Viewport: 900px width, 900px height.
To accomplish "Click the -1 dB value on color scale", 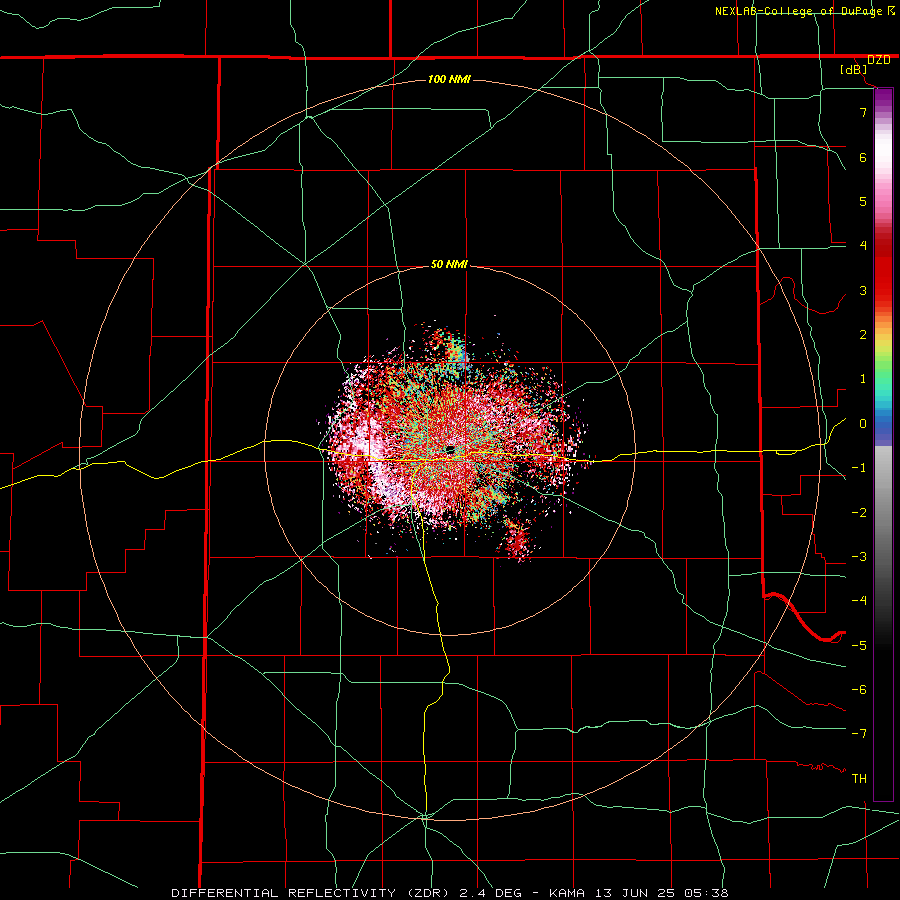I will tap(859, 468).
